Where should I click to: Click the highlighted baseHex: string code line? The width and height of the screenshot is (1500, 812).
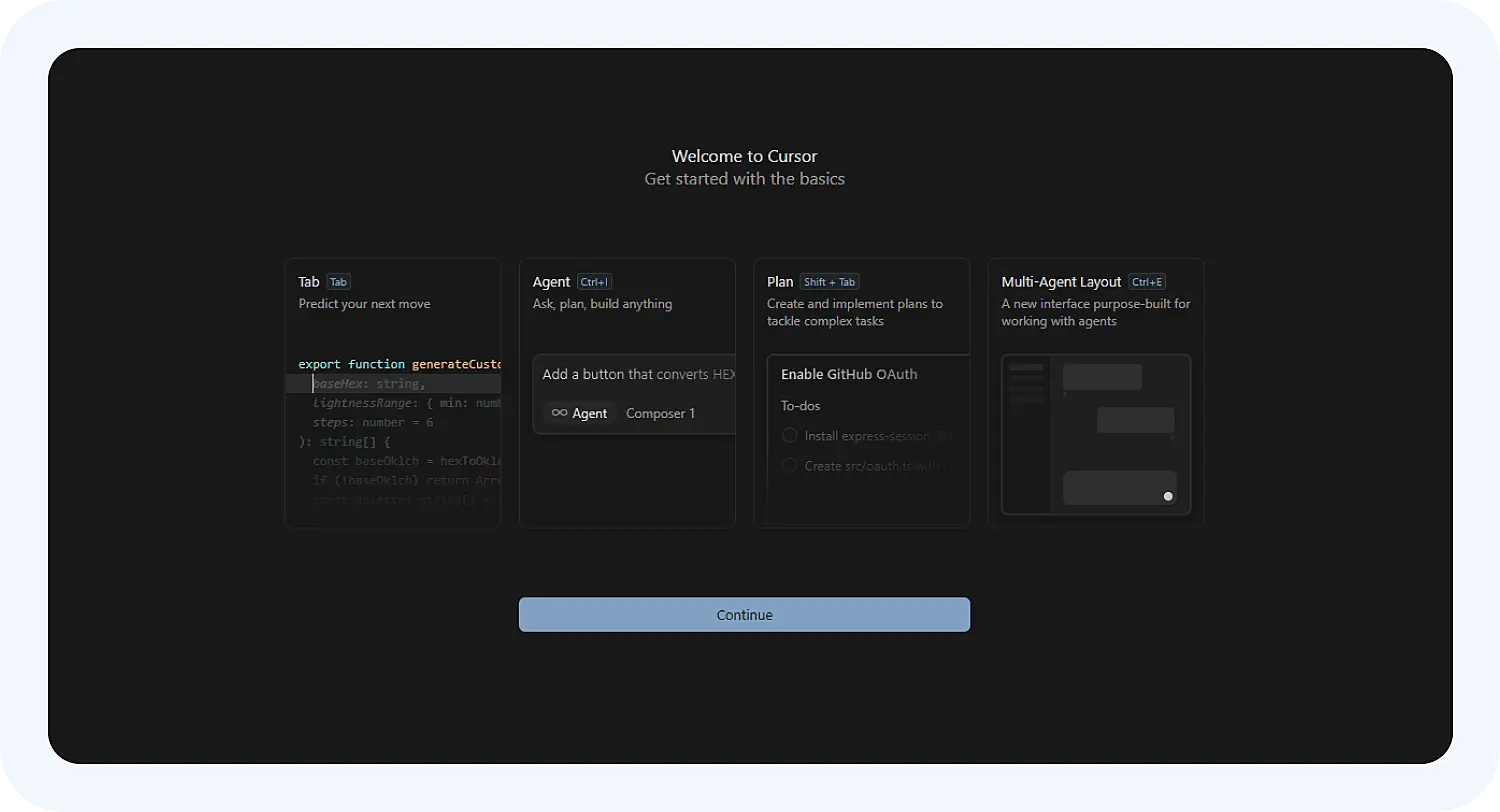click(x=369, y=384)
